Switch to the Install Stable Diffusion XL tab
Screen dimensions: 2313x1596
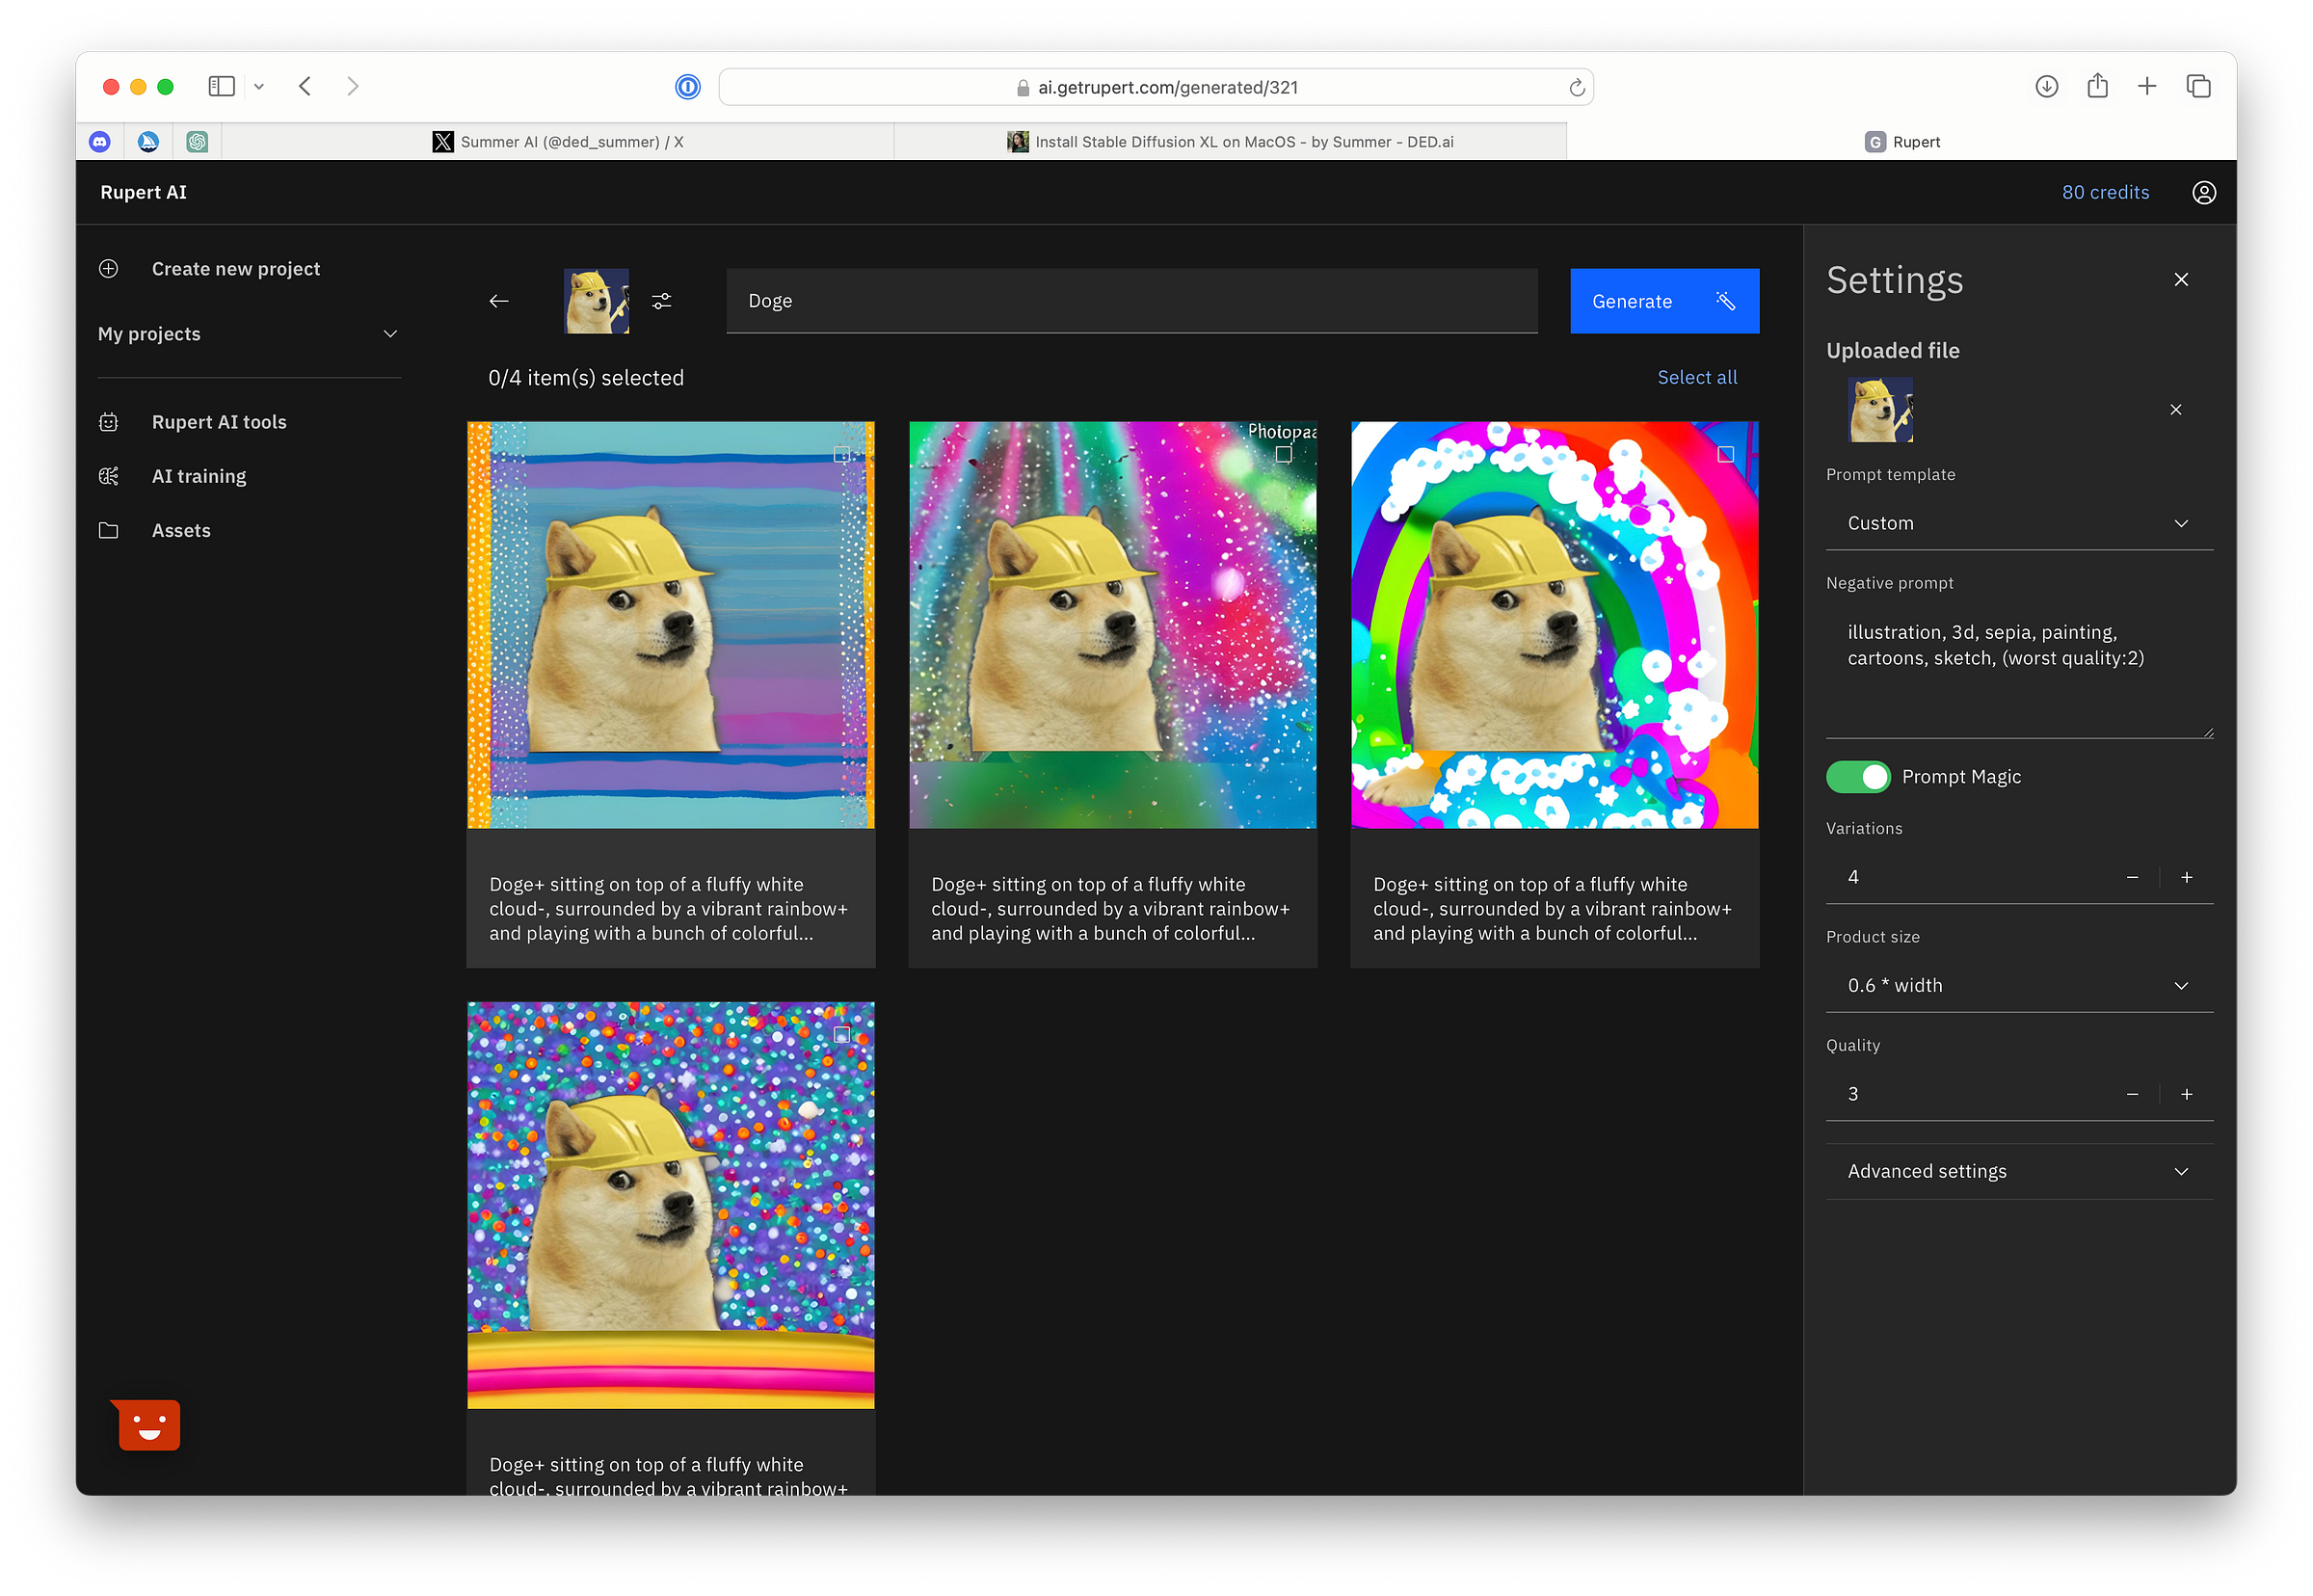pos(1230,142)
